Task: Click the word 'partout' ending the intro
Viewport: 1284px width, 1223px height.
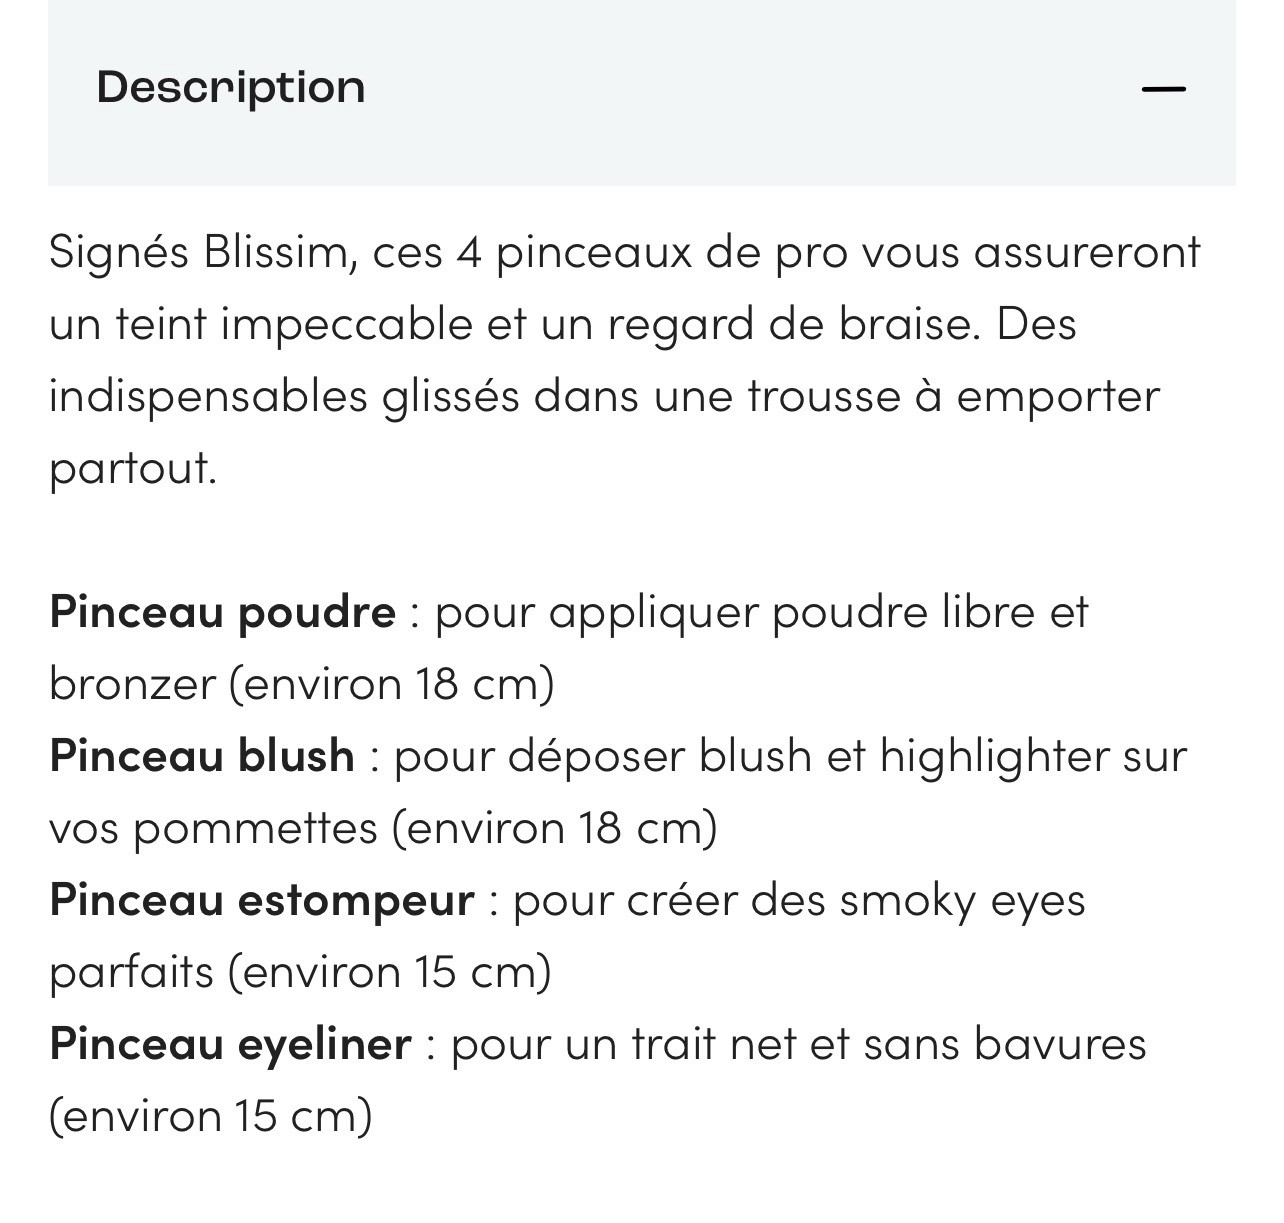Action: (x=132, y=468)
